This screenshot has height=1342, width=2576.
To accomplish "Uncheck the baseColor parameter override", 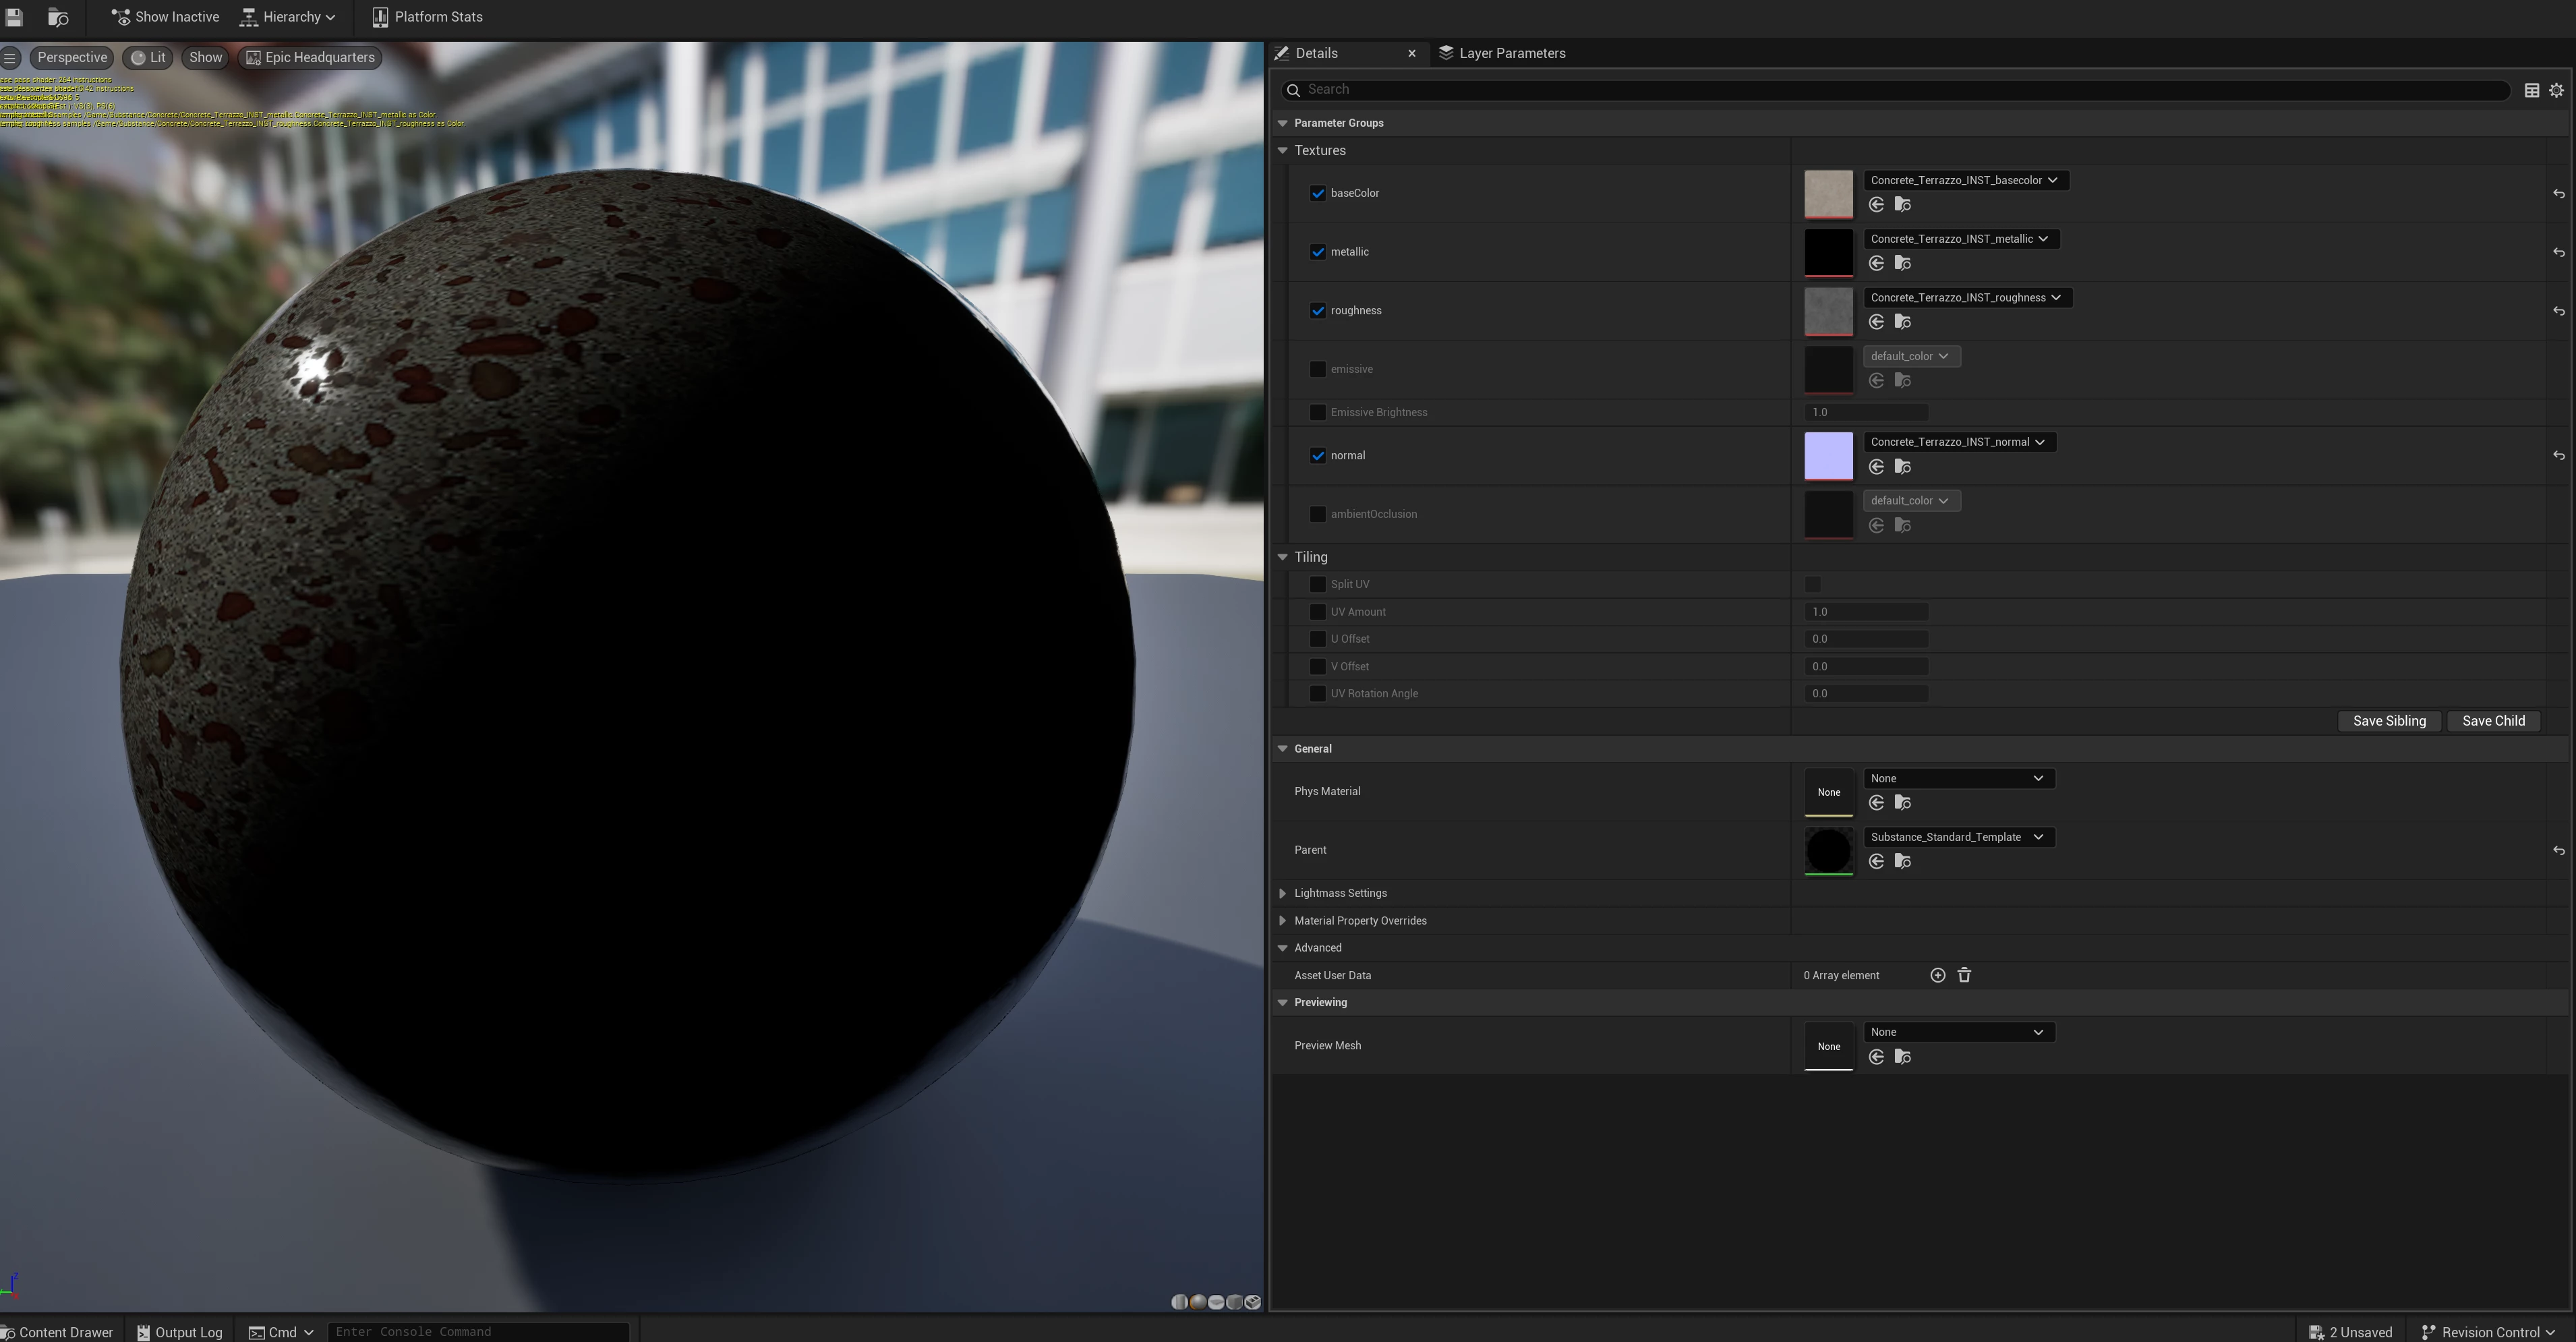I will point(1317,193).
